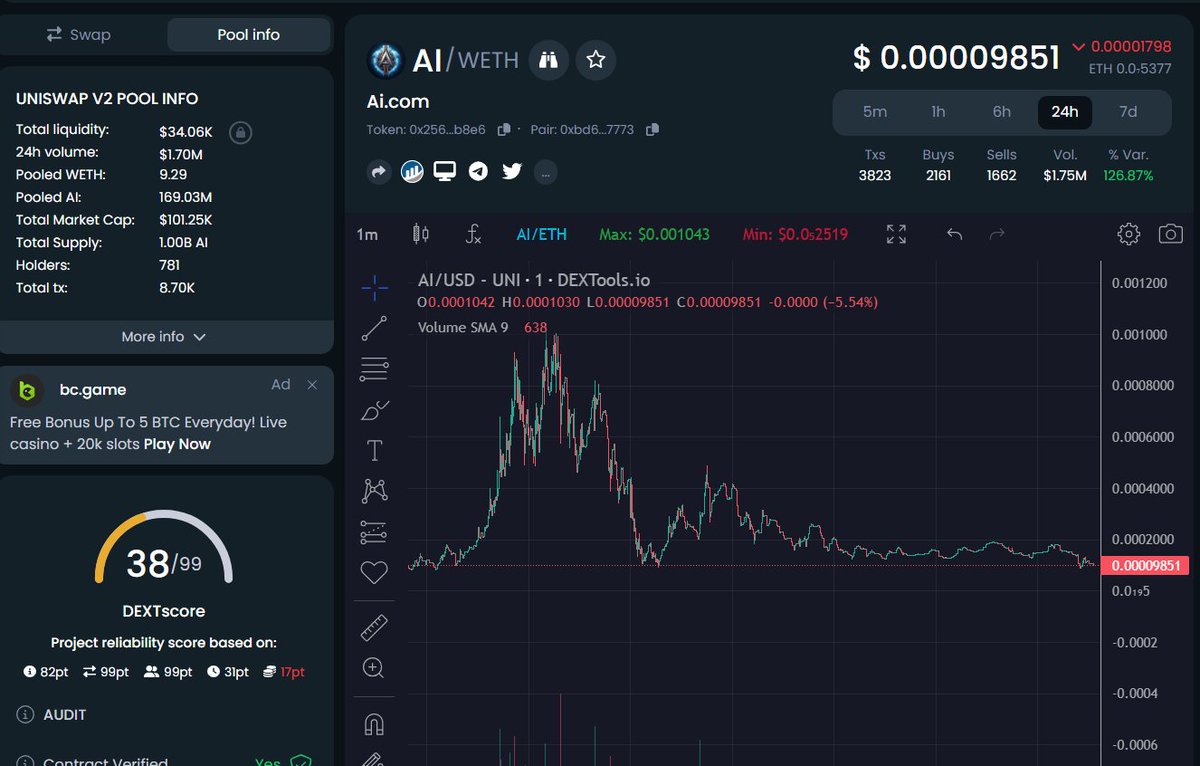Screen dimensions: 1200x766
Task: Select the trend line drawing tool
Action: tap(374, 328)
